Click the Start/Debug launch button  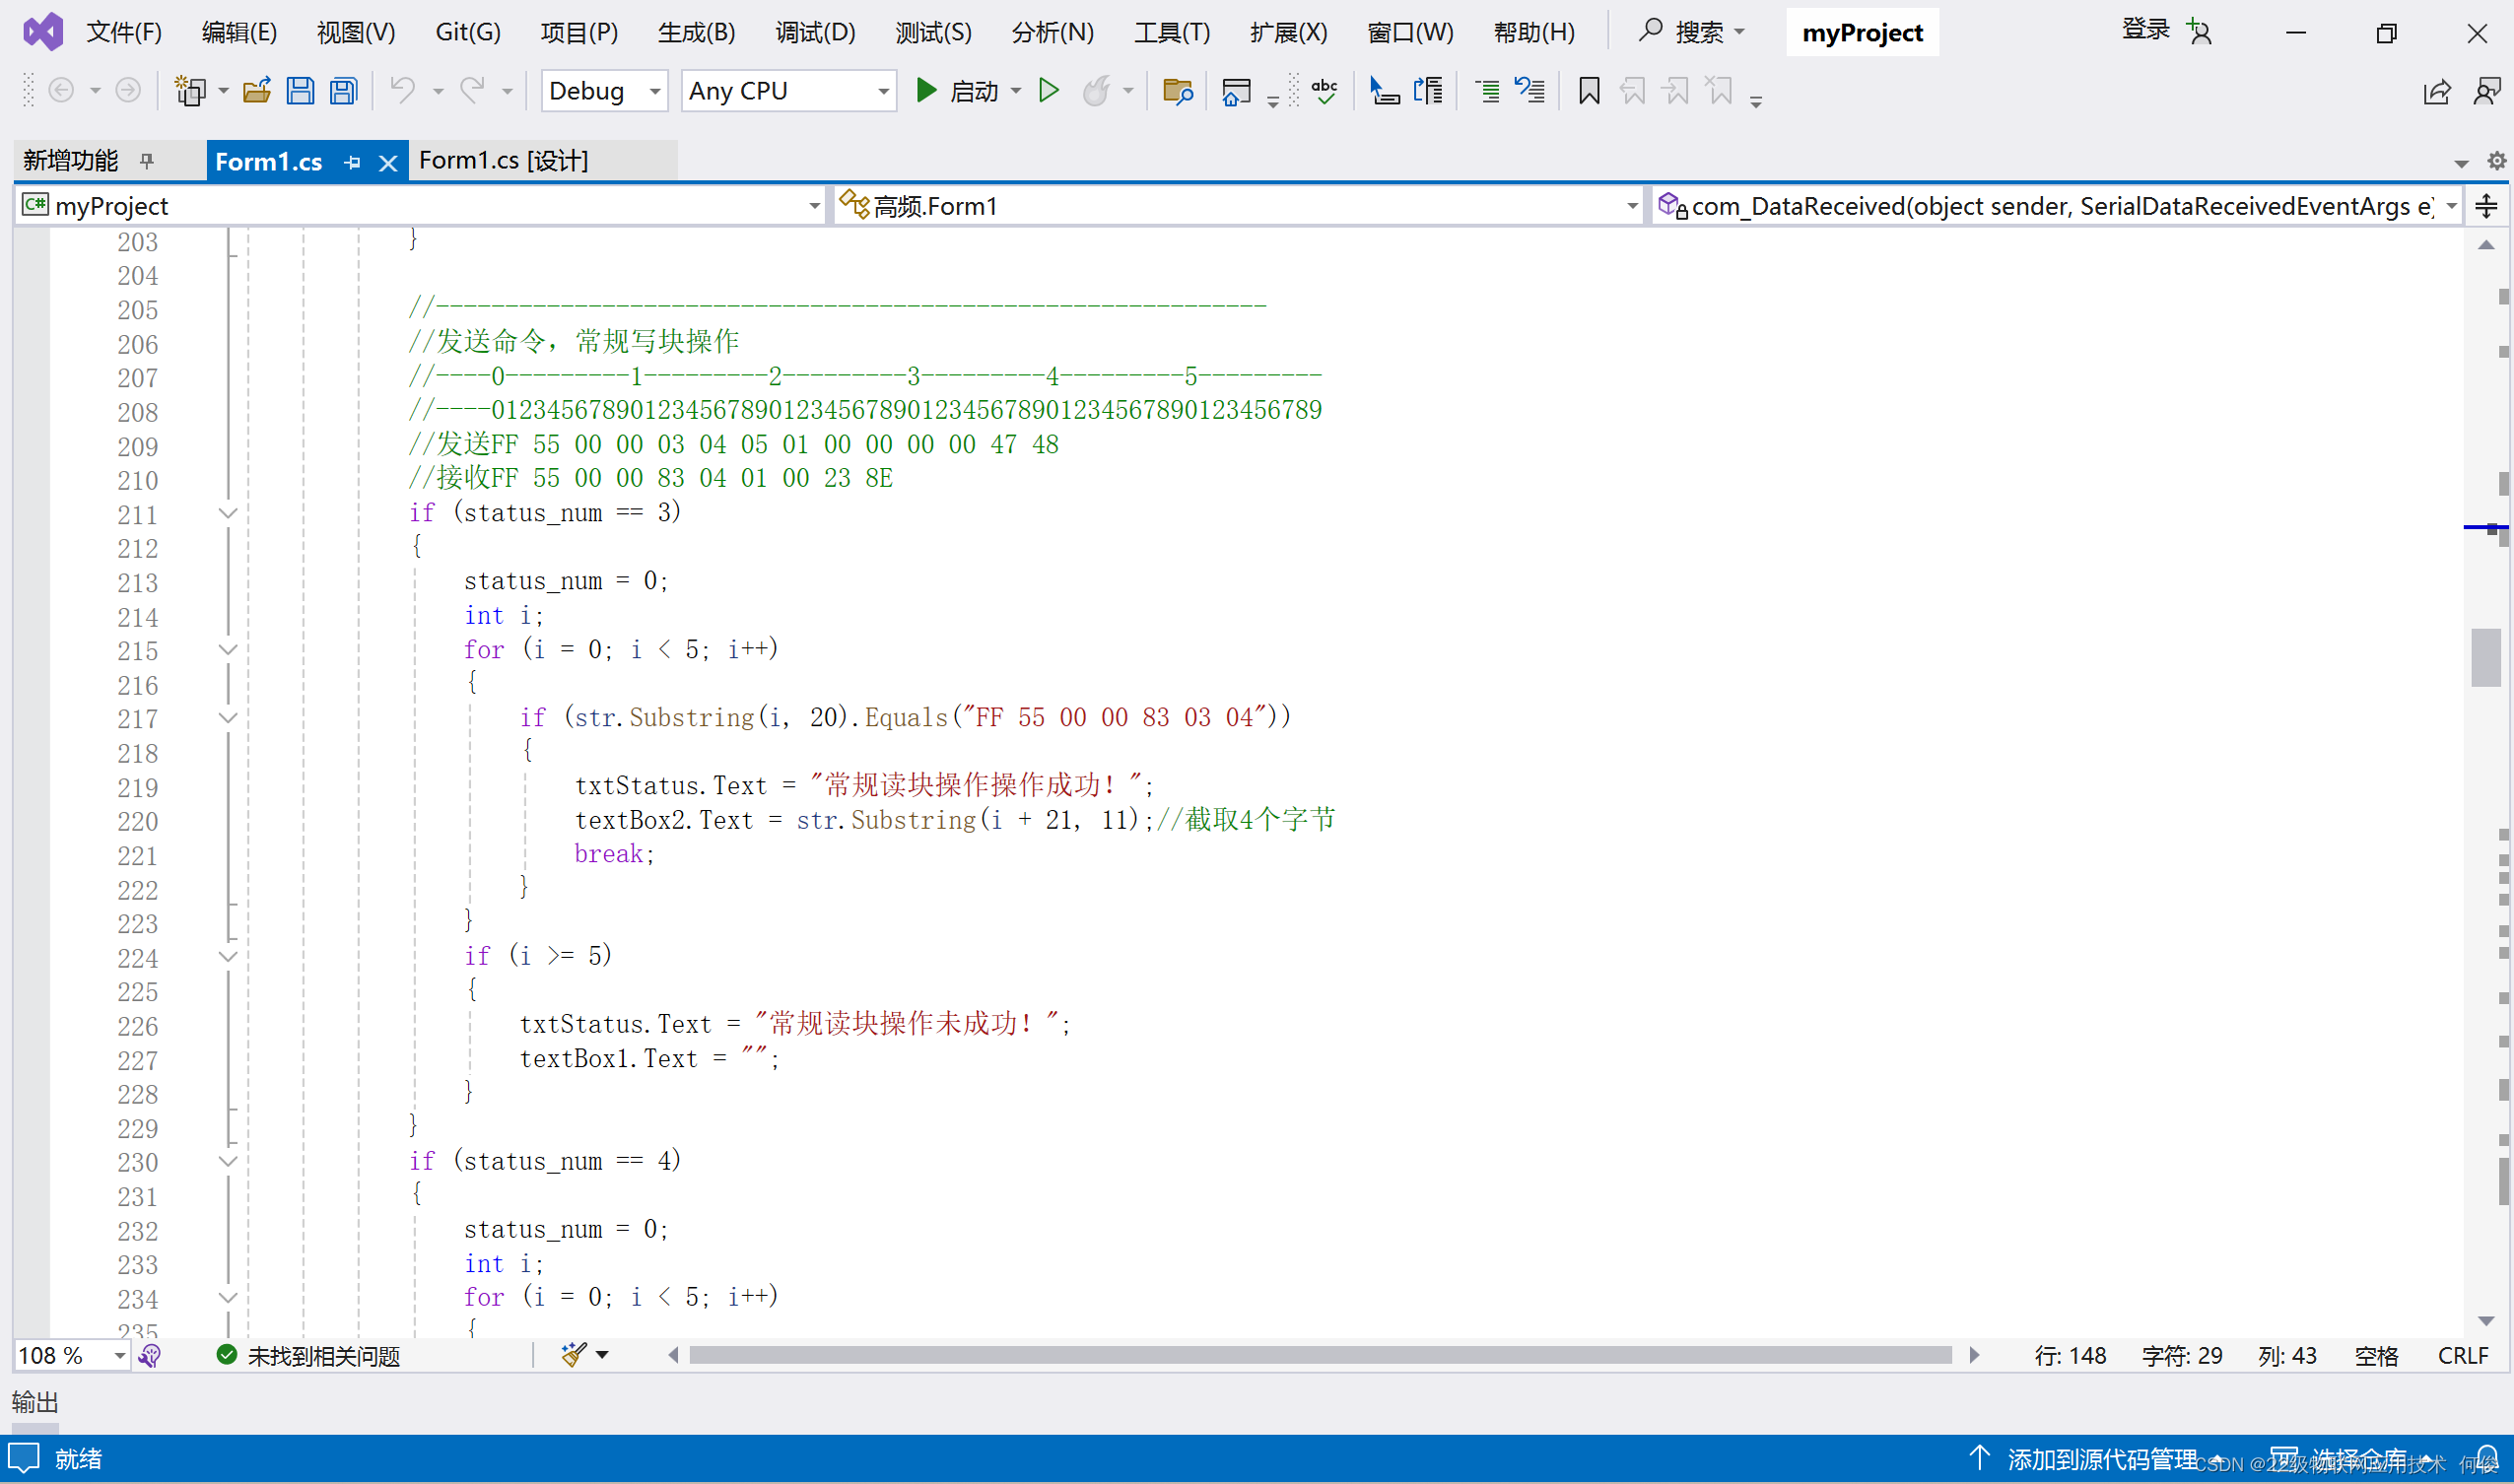point(927,92)
